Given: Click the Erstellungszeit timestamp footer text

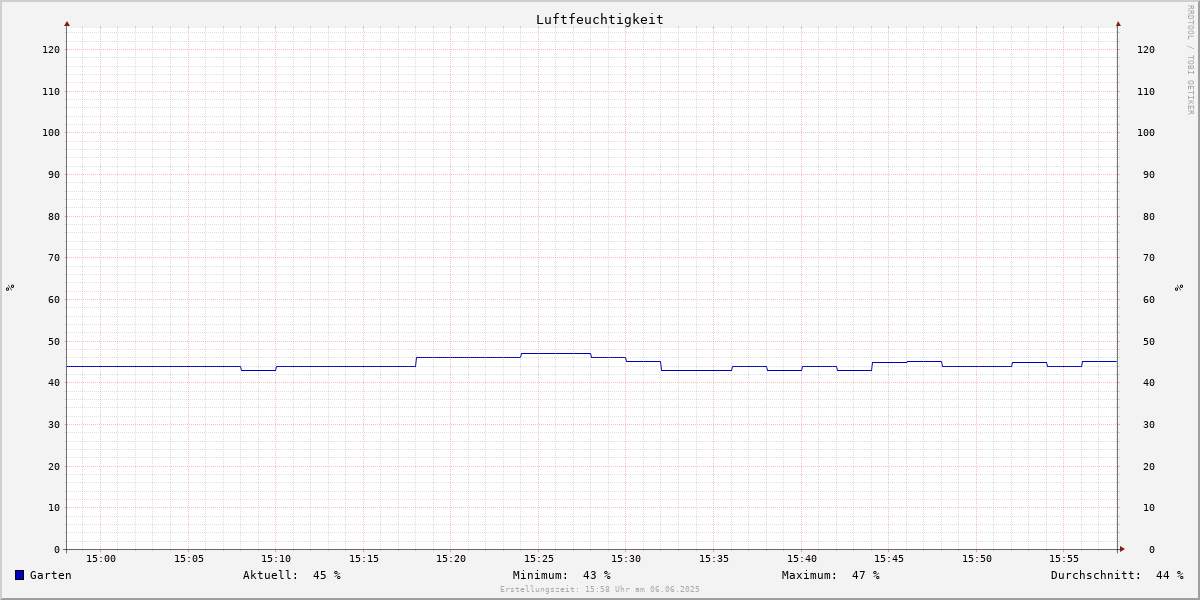Looking at the screenshot, I should [600, 589].
